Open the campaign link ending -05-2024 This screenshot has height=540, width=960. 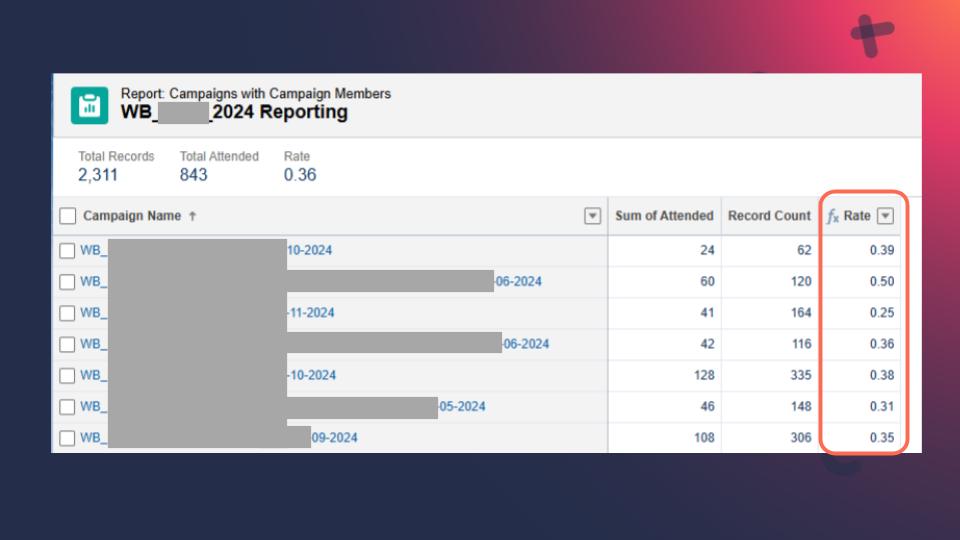click(x=462, y=407)
